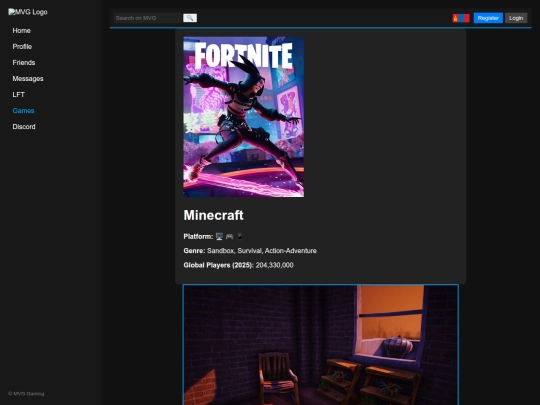
Task: Focus the Search on MVG field
Action: [x=147, y=18]
